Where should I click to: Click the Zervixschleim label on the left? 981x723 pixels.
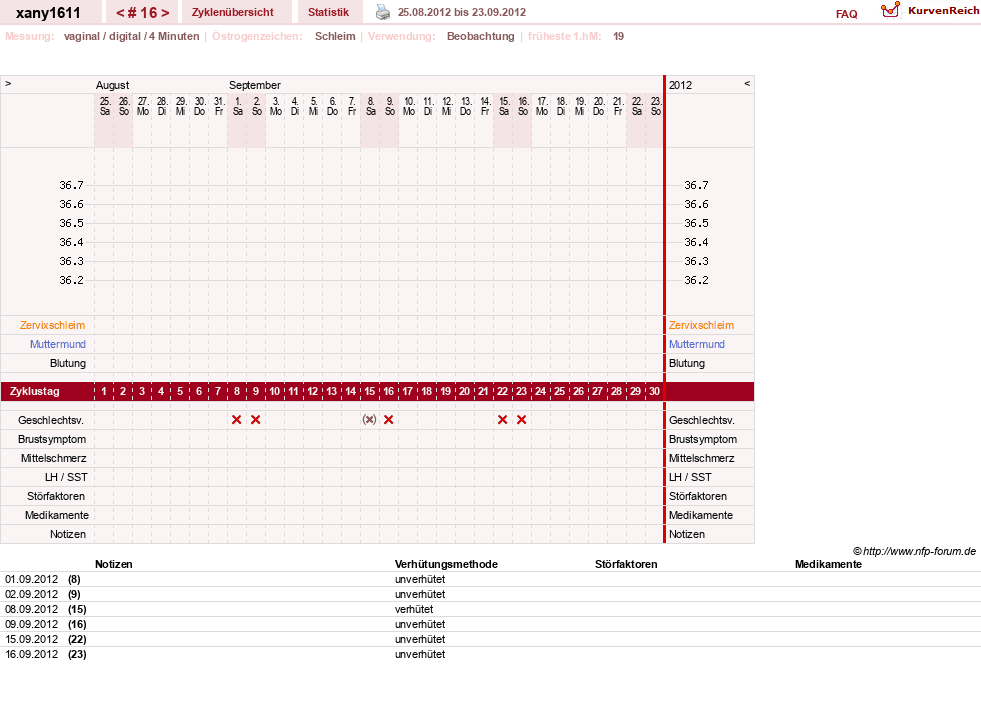pyautogui.click(x=53, y=325)
